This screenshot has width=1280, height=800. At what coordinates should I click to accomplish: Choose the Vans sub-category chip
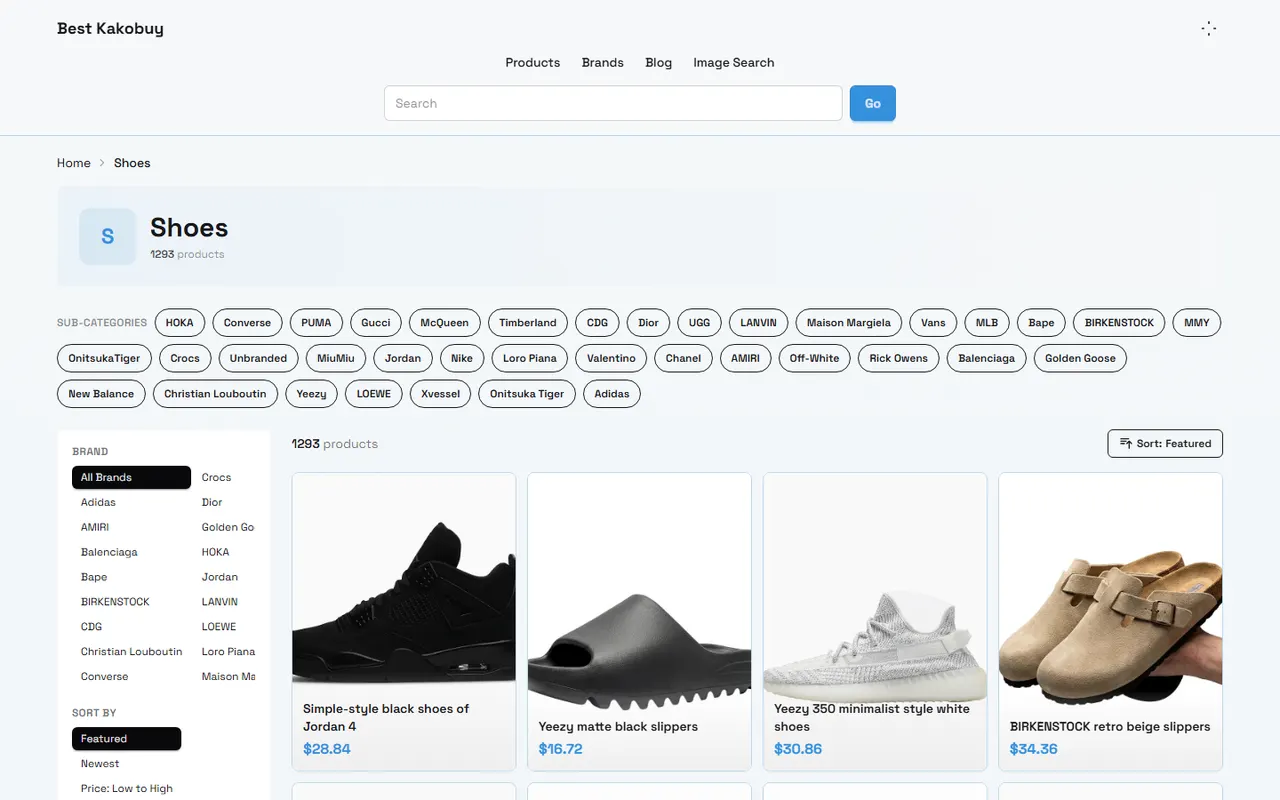tap(933, 323)
